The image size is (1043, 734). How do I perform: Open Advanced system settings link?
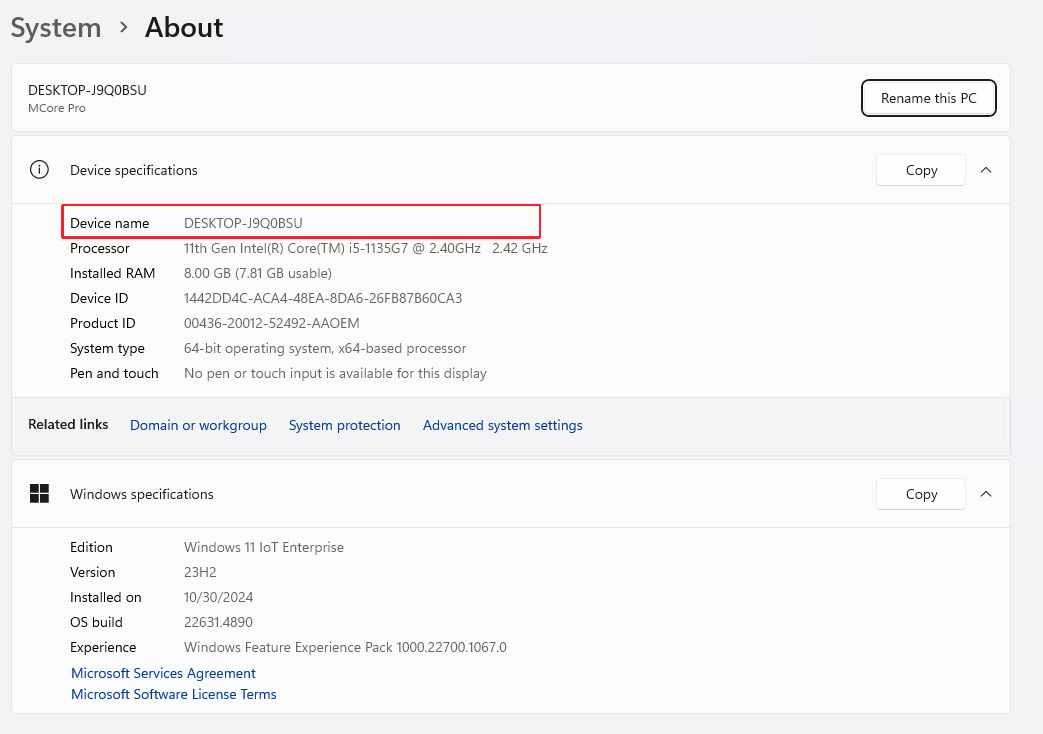[x=503, y=425]
